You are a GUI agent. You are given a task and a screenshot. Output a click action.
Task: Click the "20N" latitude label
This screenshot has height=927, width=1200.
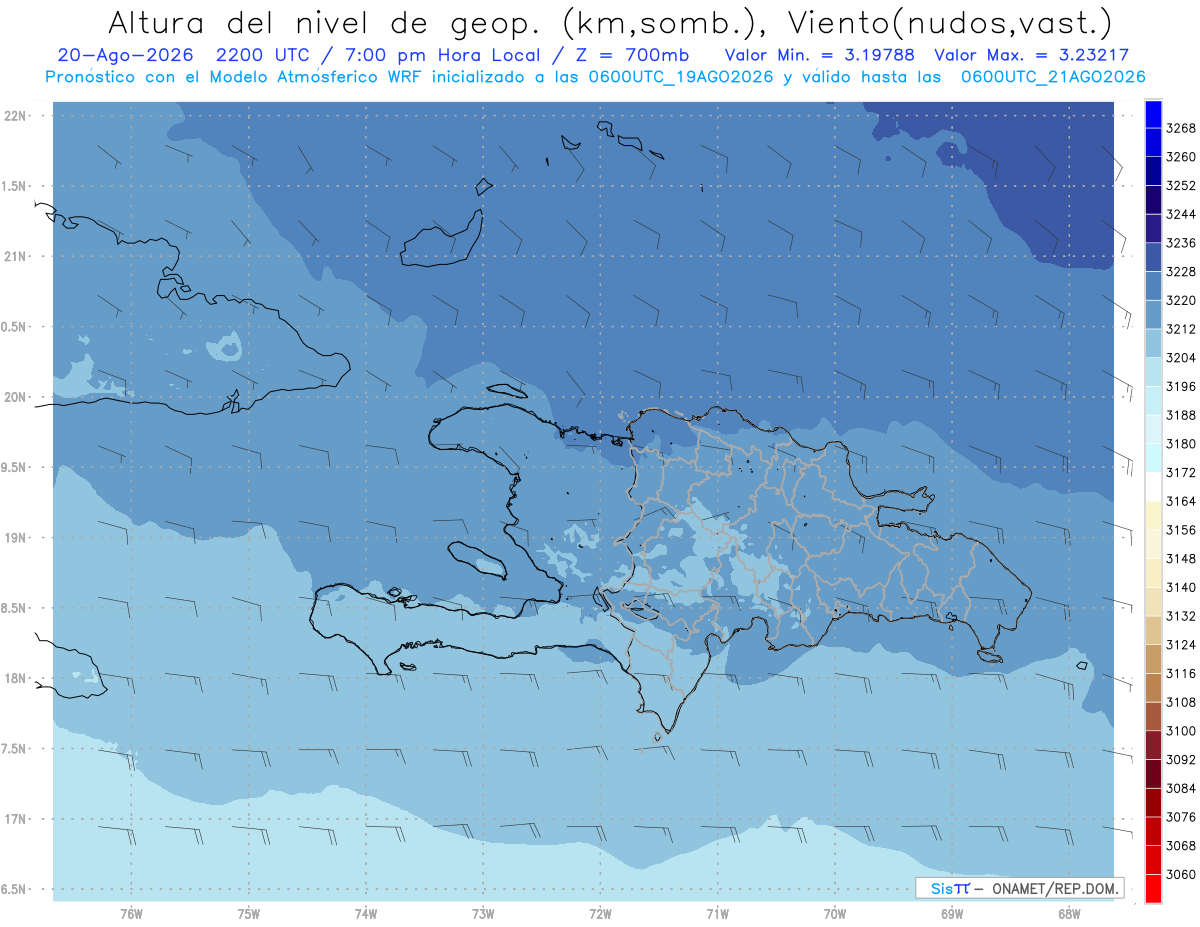pos(16,397)
